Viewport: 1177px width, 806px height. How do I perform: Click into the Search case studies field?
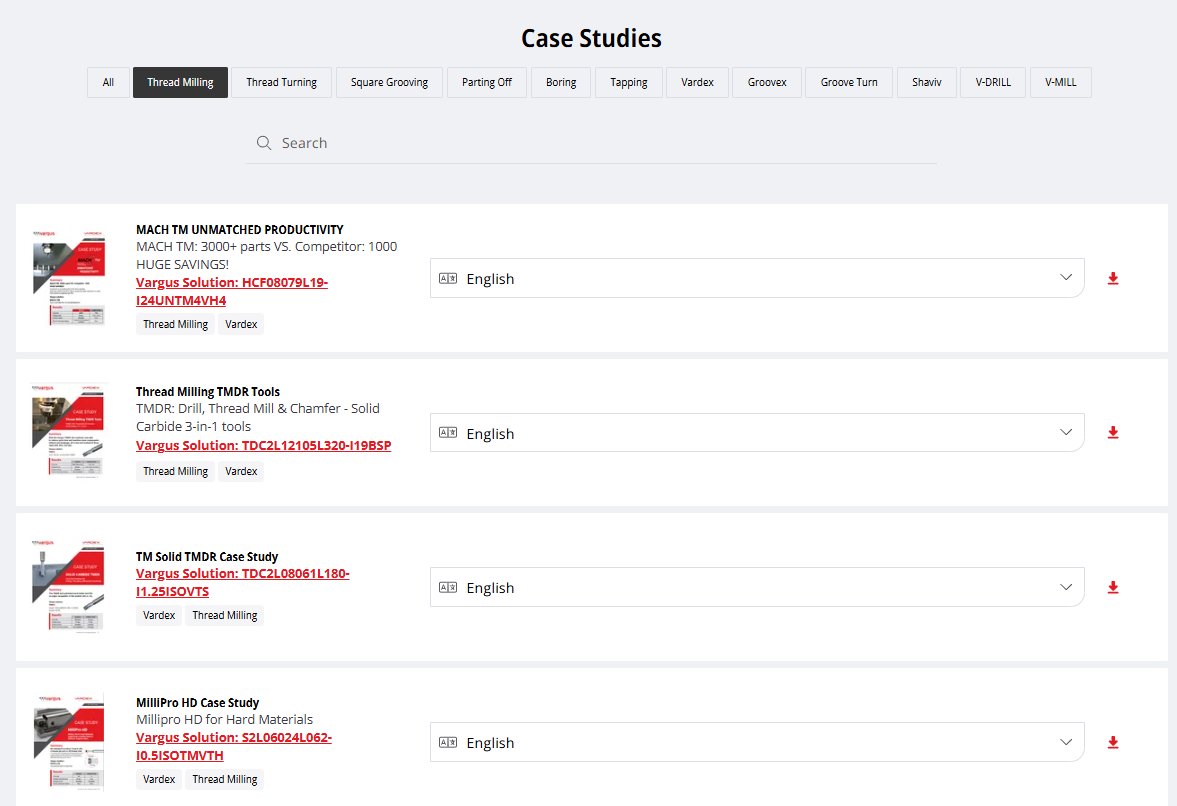(600, 143)
